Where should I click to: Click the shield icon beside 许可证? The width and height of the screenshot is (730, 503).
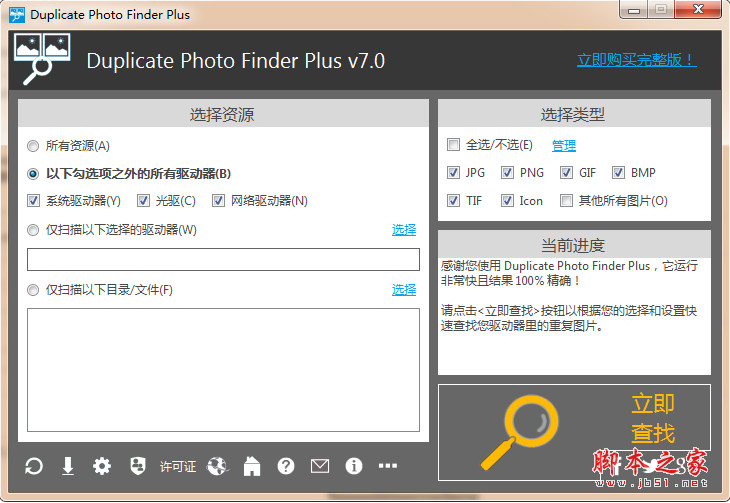tap(137, 466)
